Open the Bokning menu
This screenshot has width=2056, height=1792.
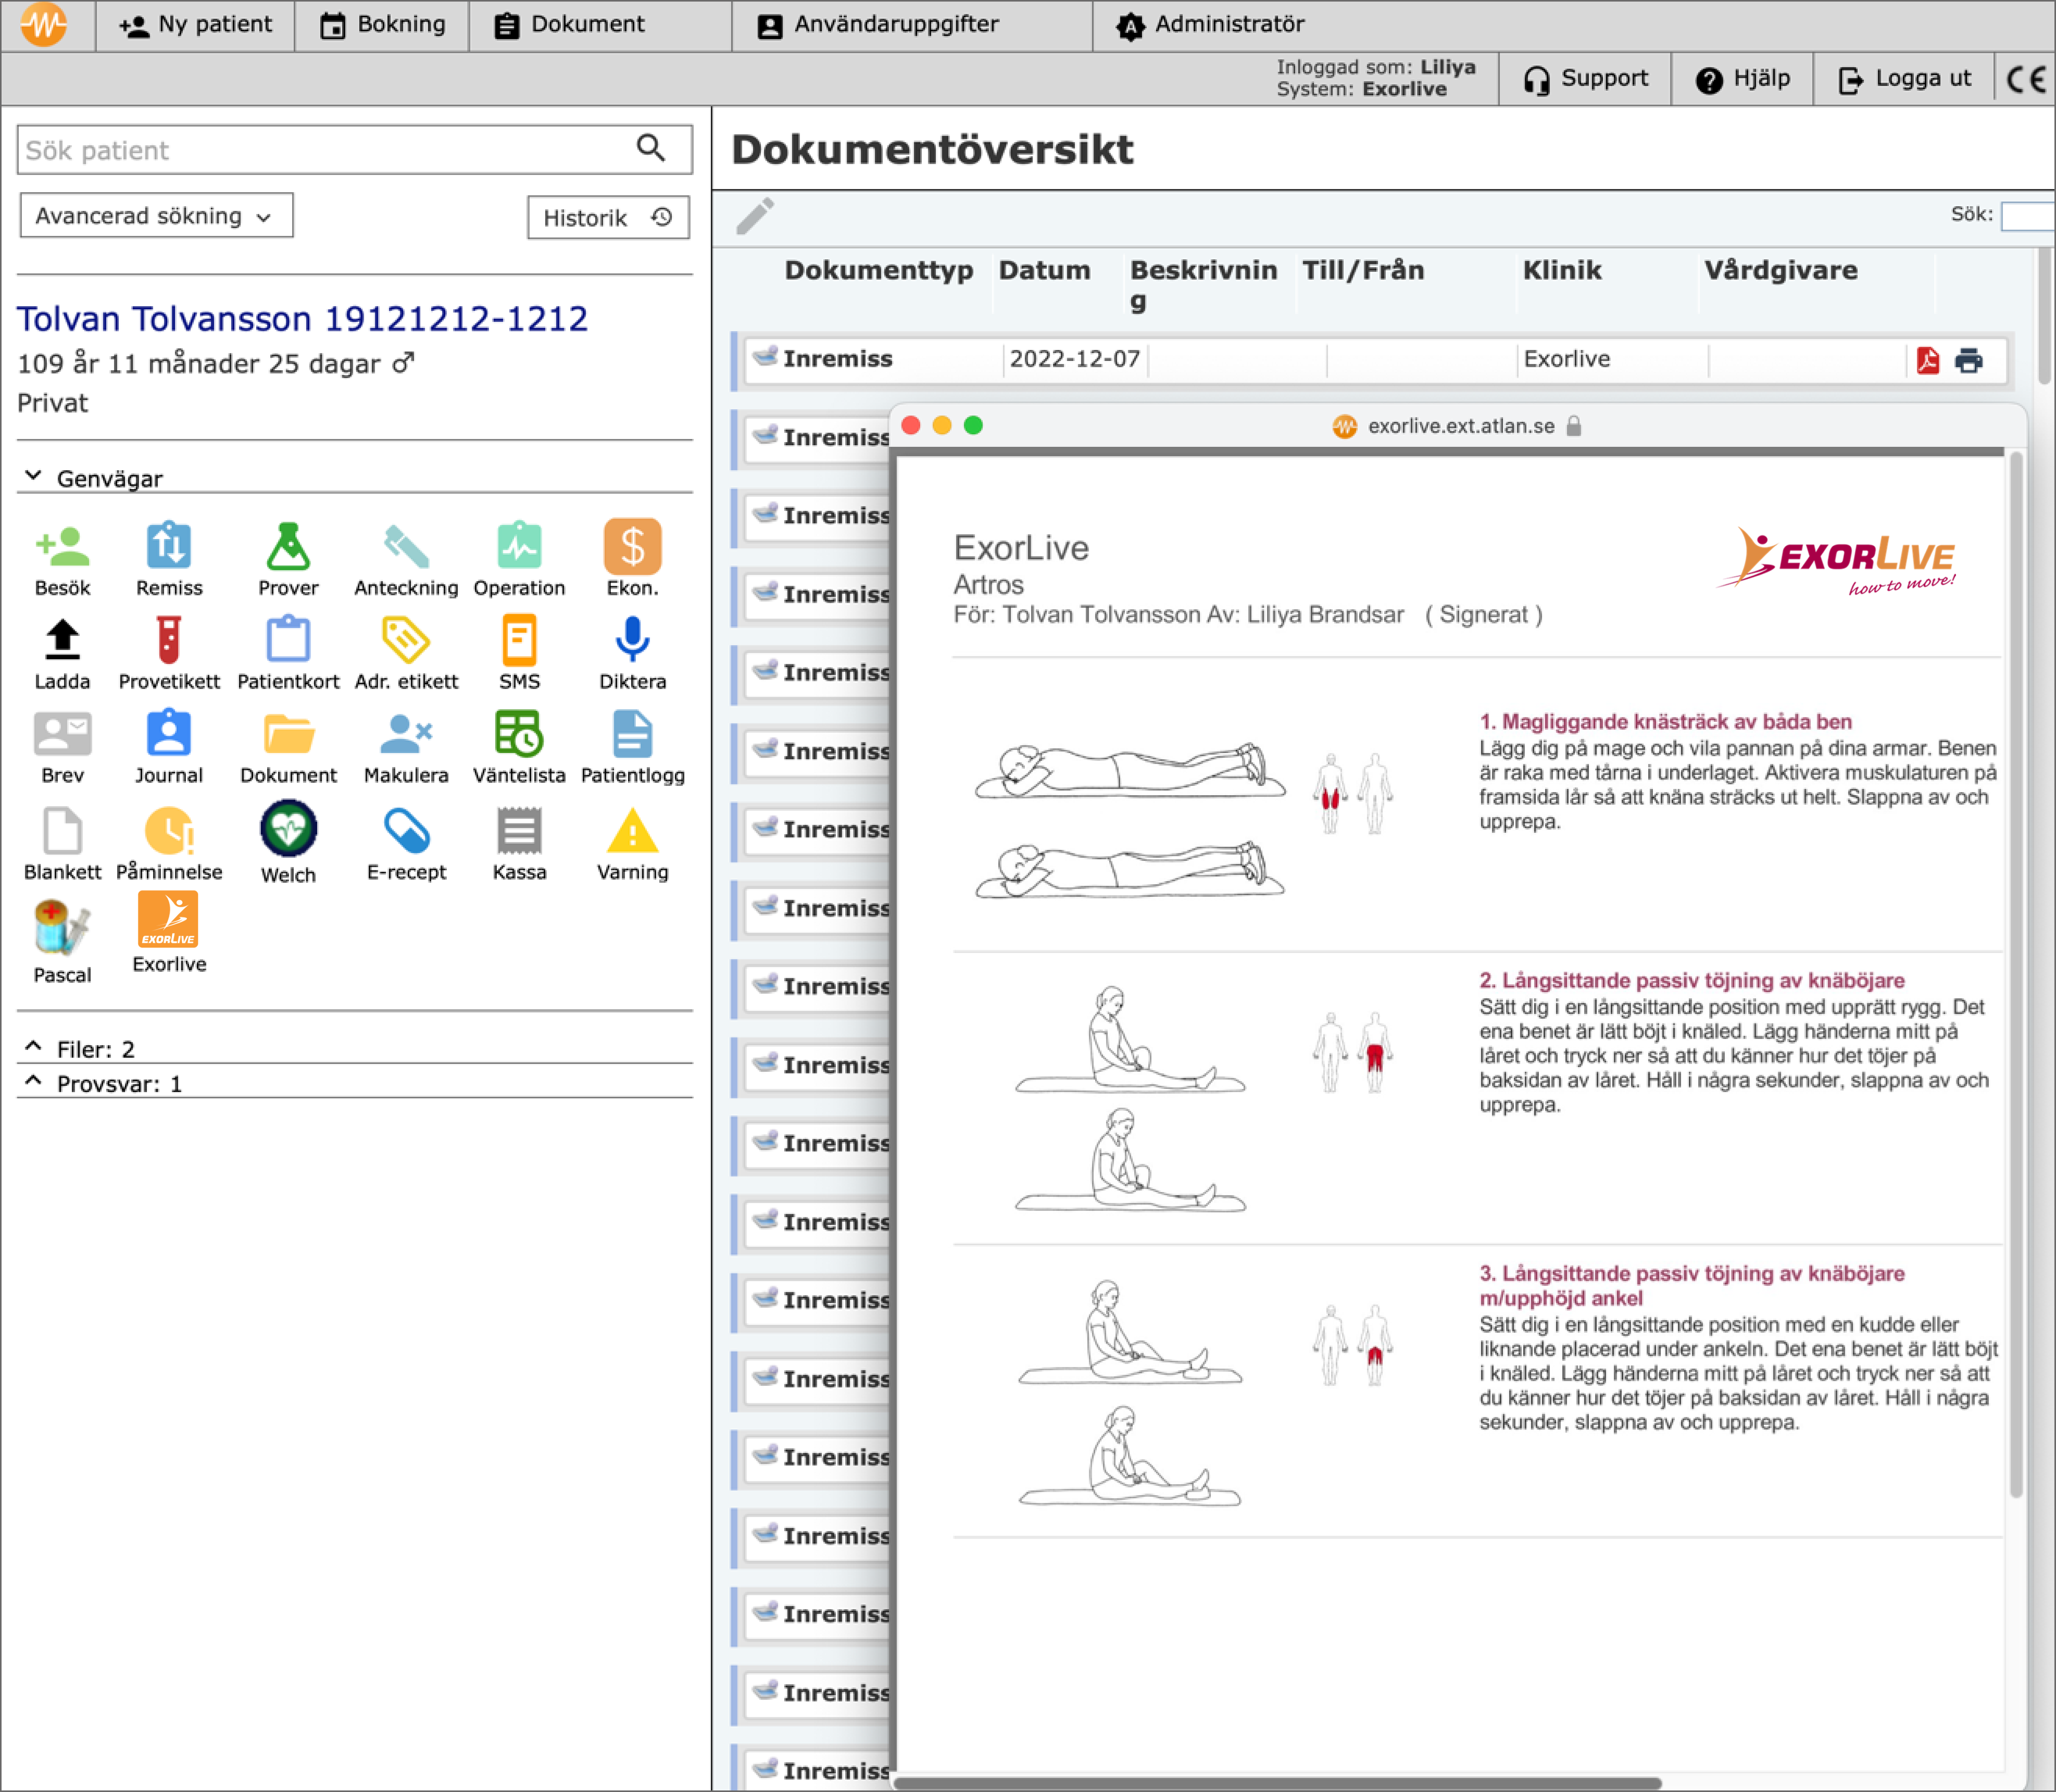tap(382, 25)
